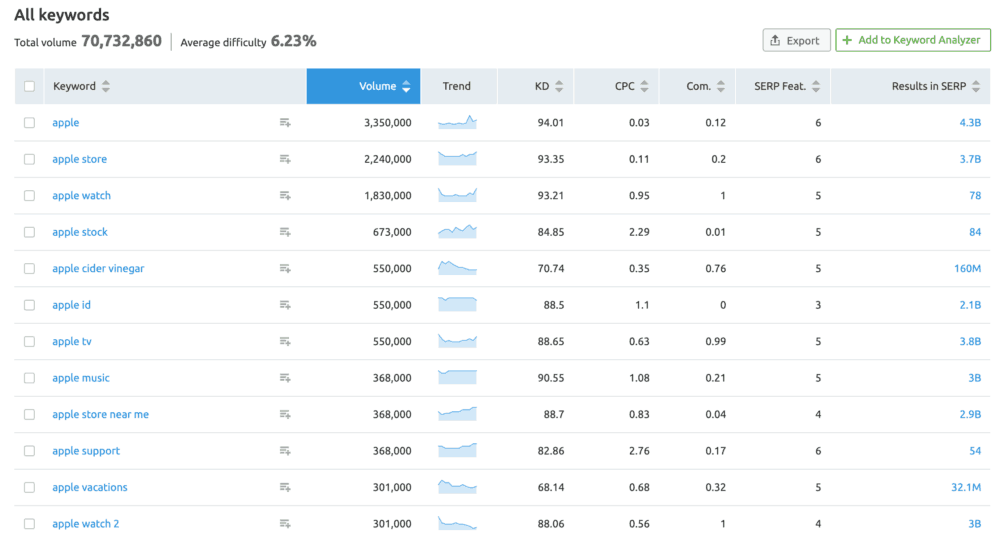
Task: Check the apple music checkbox
Action: coord(29,378)
